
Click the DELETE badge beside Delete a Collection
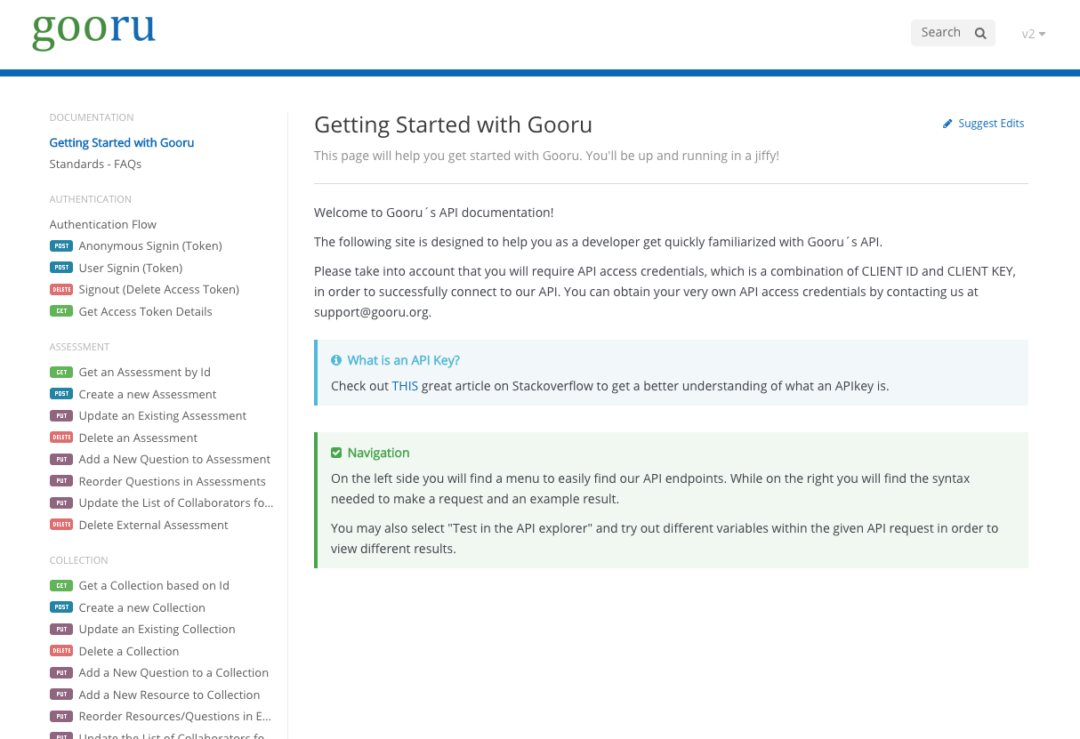tap(61, 651)
